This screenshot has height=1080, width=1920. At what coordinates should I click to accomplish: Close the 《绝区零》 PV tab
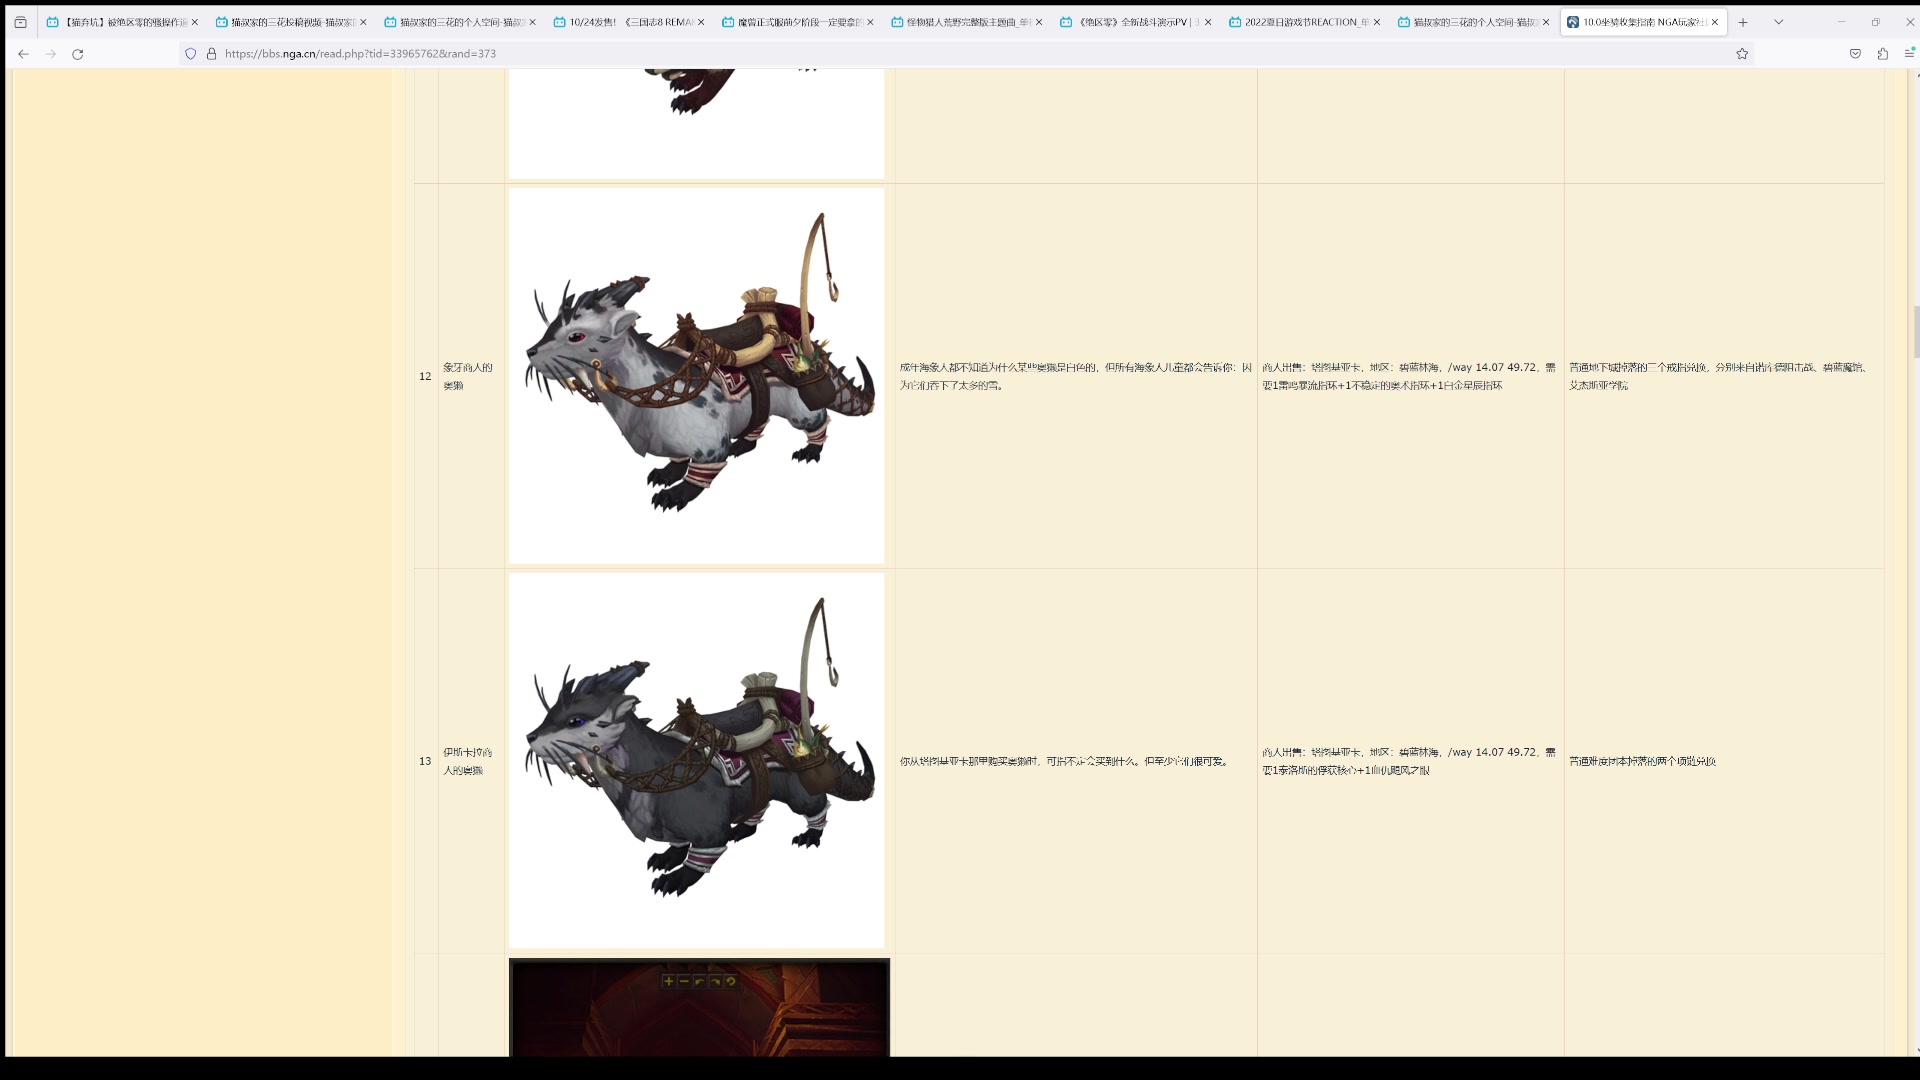tap(1208, 22)
